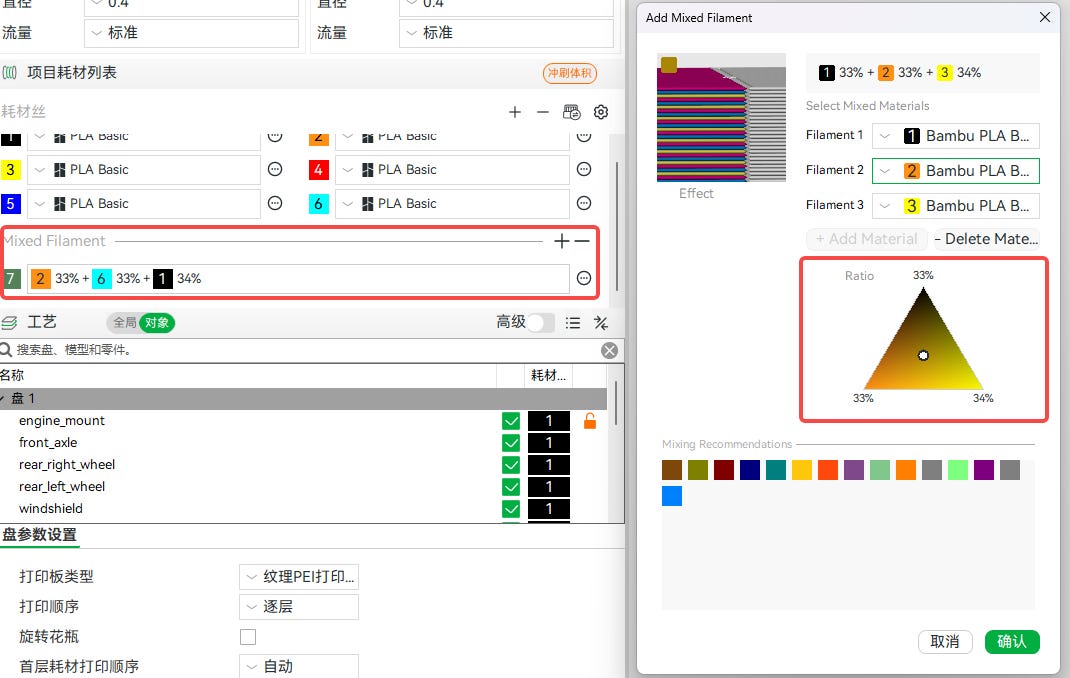Image resolution: width=1070 pixels, height=678 pixels.
Task: Open filament settings gear icon
Action: pos(601,112)
